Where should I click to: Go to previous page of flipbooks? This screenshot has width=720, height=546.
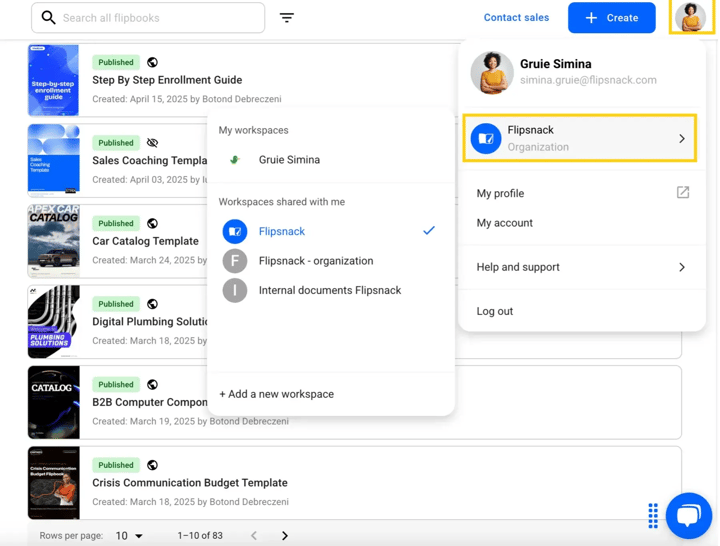(x=254, y=535)
